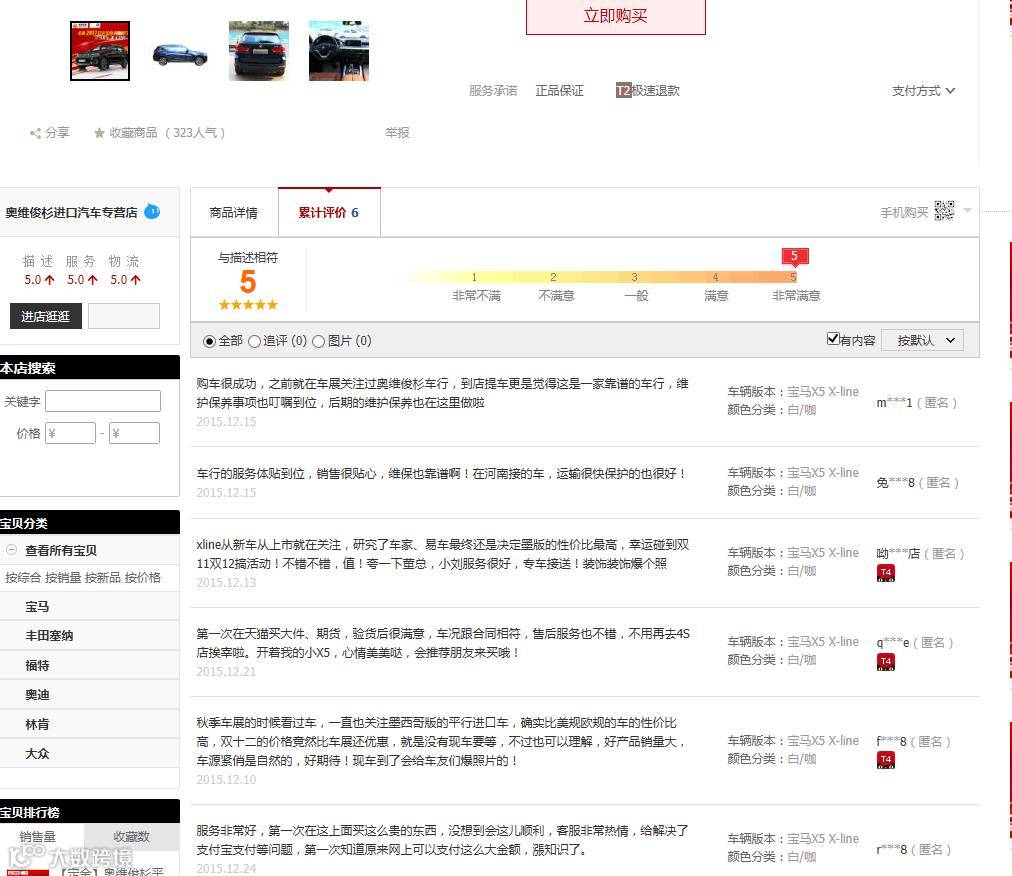Click reviewer name m***1
This screenshot has width=1012, height=876.
(x=895, y=403)
